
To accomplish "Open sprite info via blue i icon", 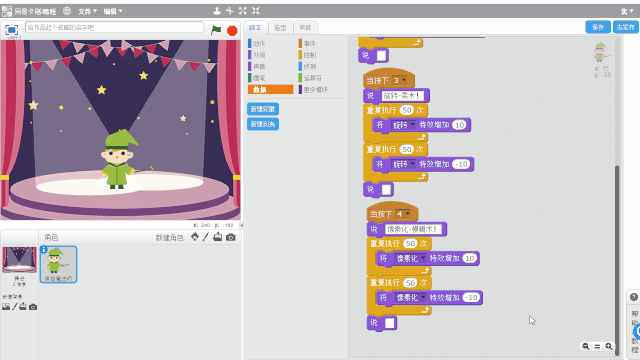I will click(x=44, y=249).
